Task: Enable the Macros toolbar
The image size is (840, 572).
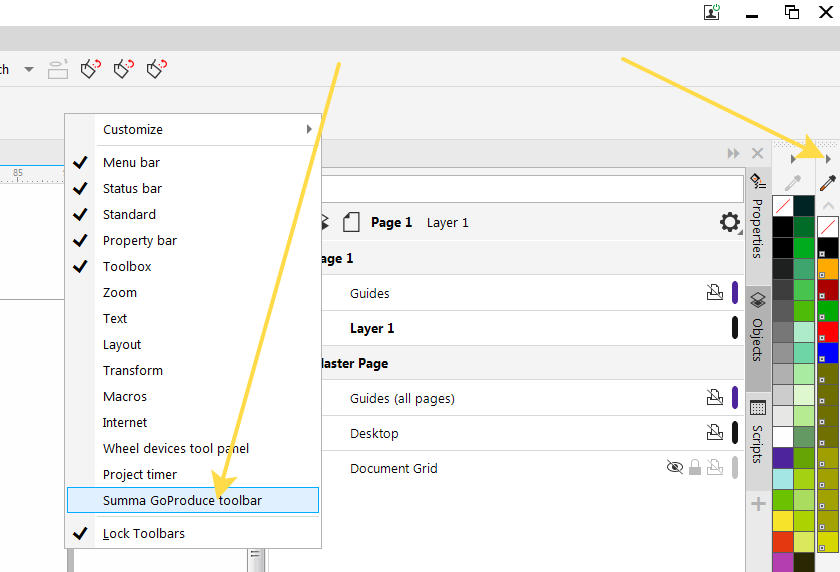Action: (x=193, y=396)
